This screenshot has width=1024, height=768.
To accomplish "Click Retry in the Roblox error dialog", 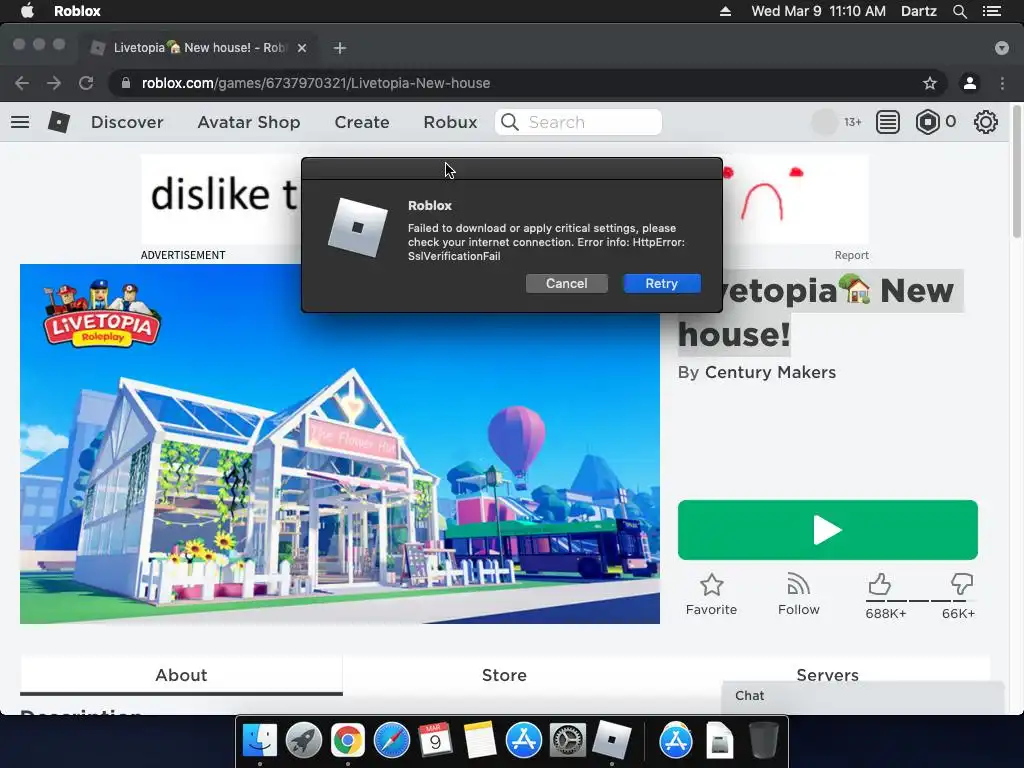I will point(662,283).
